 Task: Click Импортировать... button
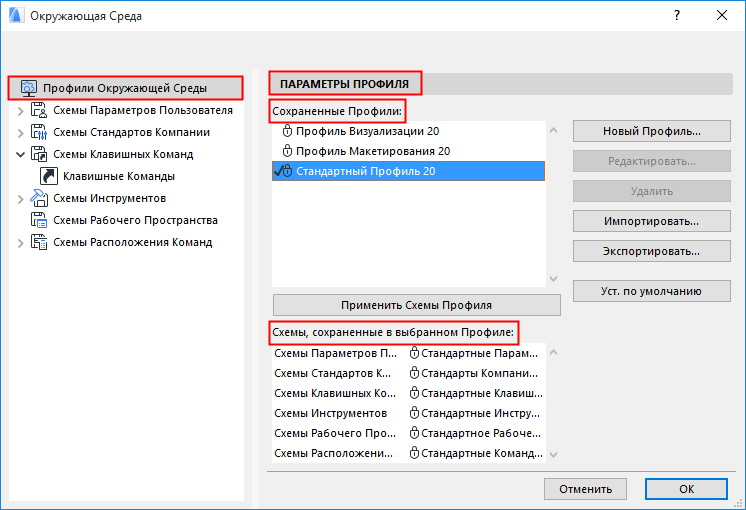(x=652, y=221)
